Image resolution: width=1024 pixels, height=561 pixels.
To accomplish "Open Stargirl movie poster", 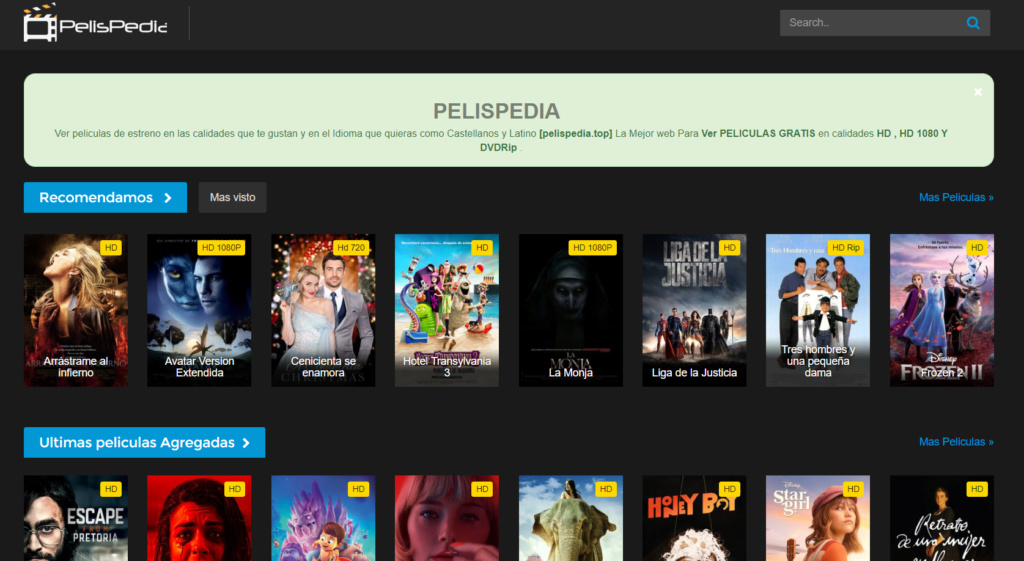I will point(818,518).
